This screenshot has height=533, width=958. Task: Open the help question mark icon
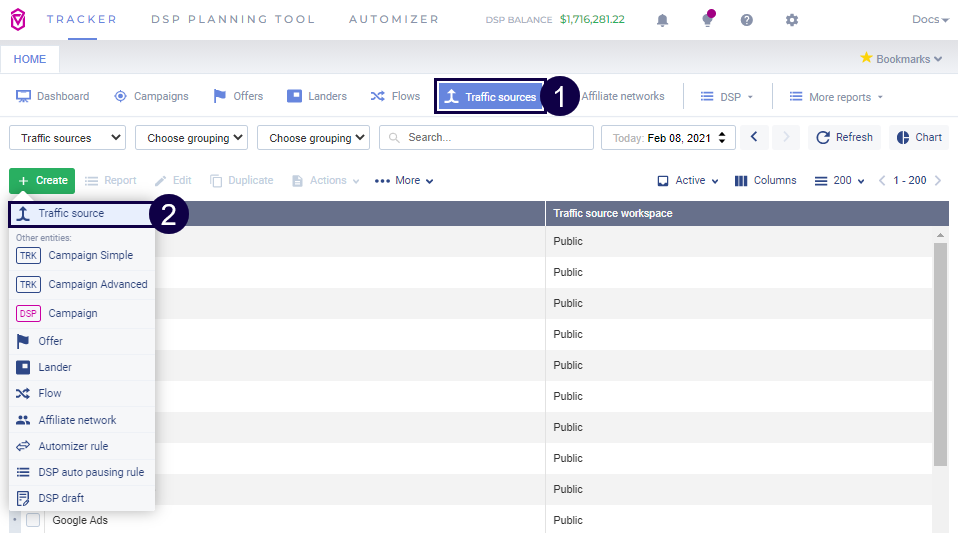click(747, 20)
